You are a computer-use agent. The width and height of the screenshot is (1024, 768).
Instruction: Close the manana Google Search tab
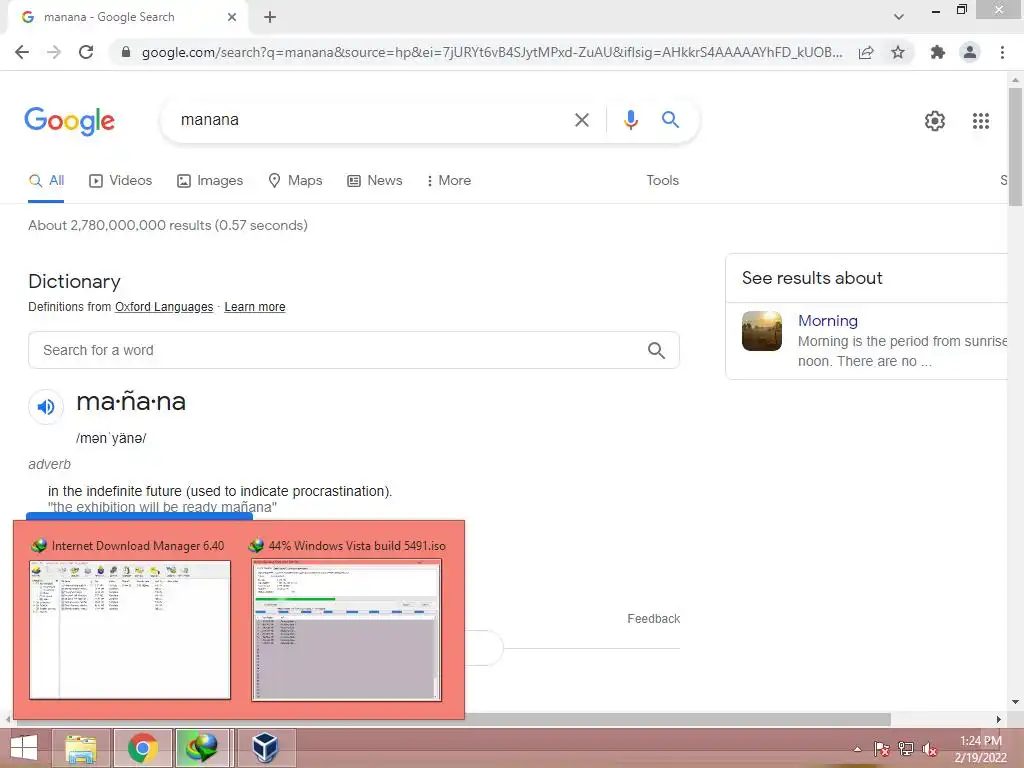[x=232, y=17]
